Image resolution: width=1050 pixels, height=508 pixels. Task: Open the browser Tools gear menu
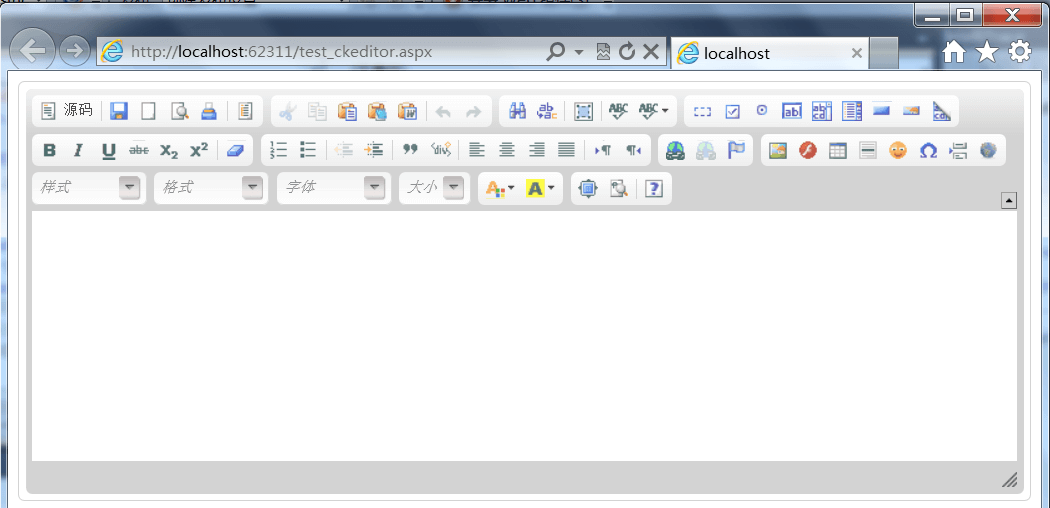(1019, 52)
